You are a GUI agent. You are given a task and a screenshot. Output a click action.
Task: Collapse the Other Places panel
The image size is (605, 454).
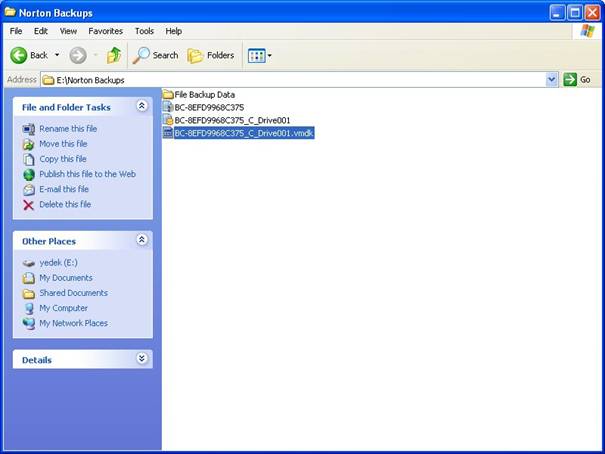[x=142, y=240]
